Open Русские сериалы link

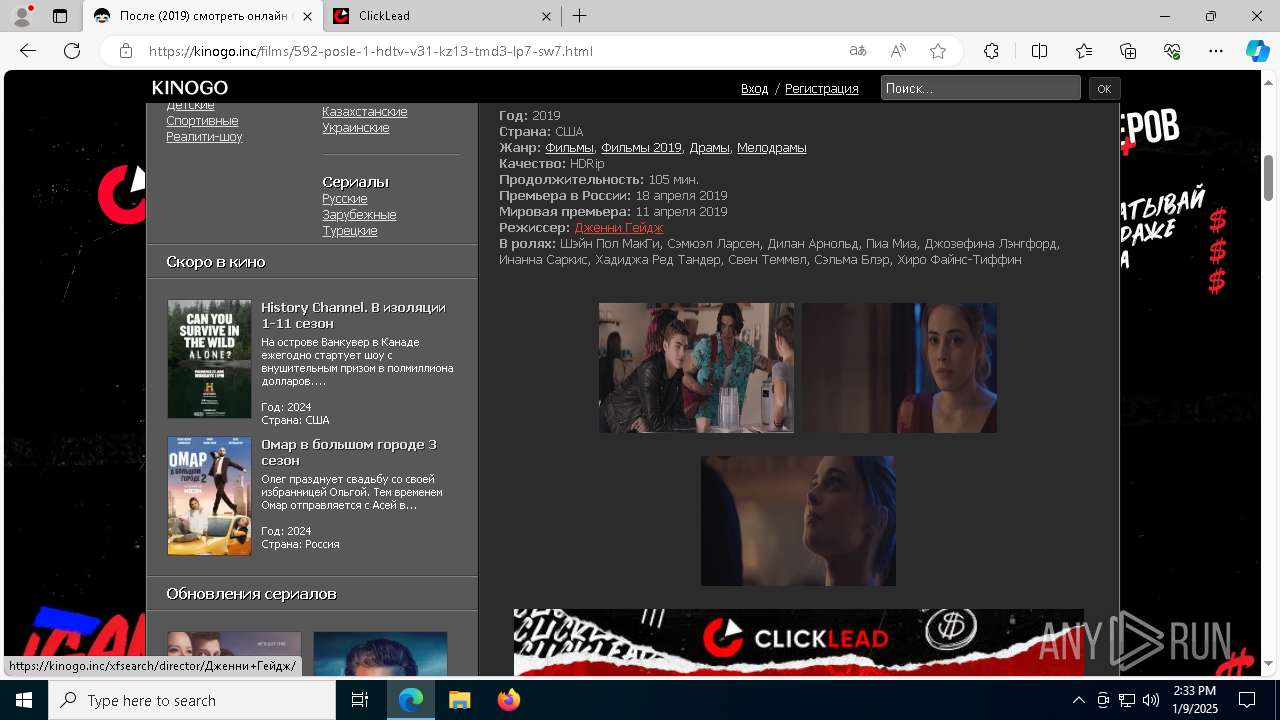tap(344, 199)
